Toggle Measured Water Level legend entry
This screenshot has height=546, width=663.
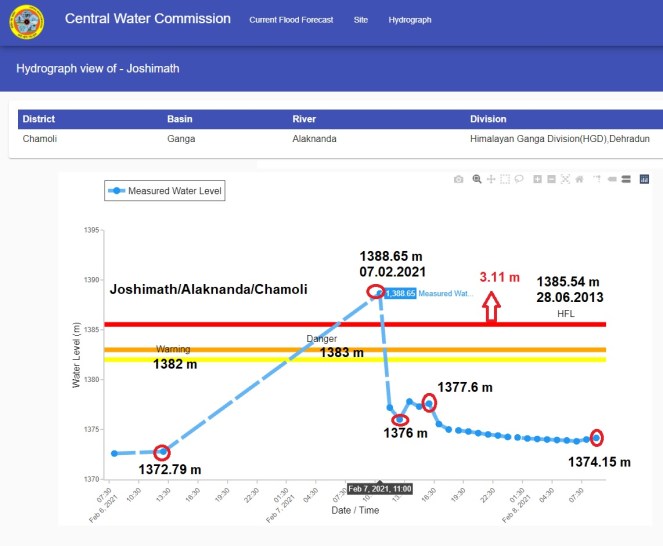165,190
